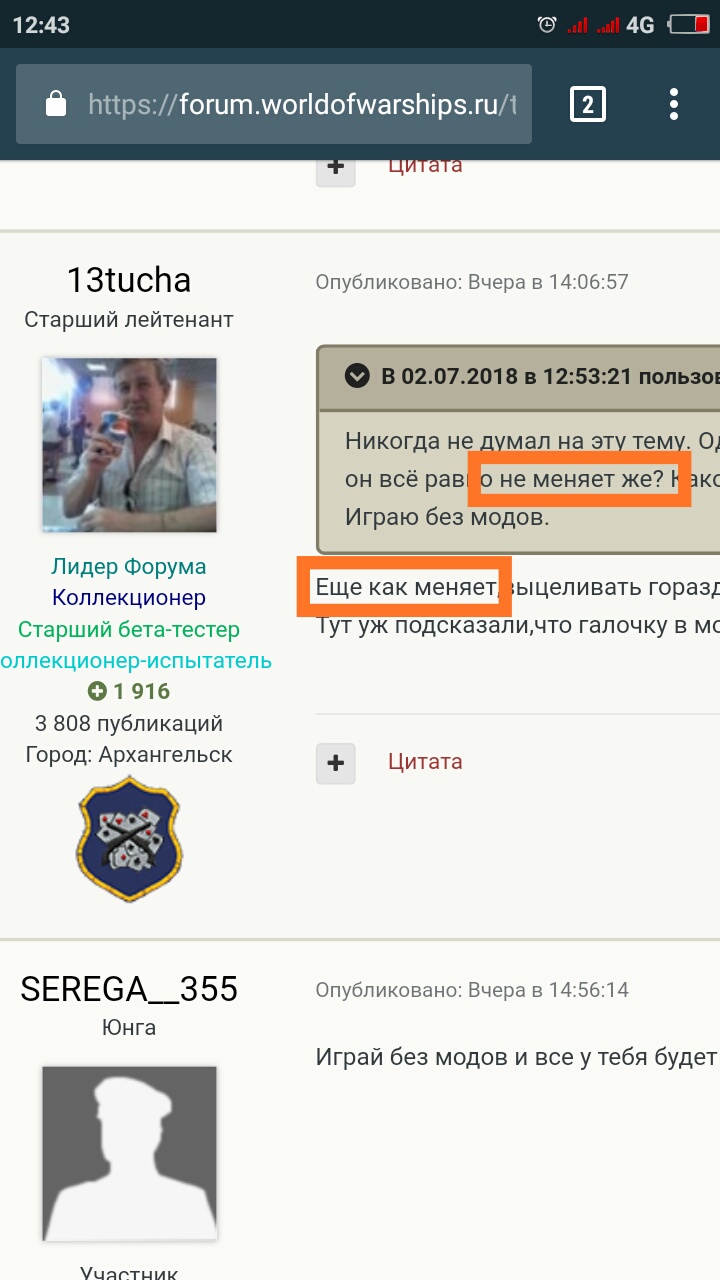Tap the plus multiquote button under 13tucha's post
This screenshot has height=1280, width=720.
[x=335, y=763]
